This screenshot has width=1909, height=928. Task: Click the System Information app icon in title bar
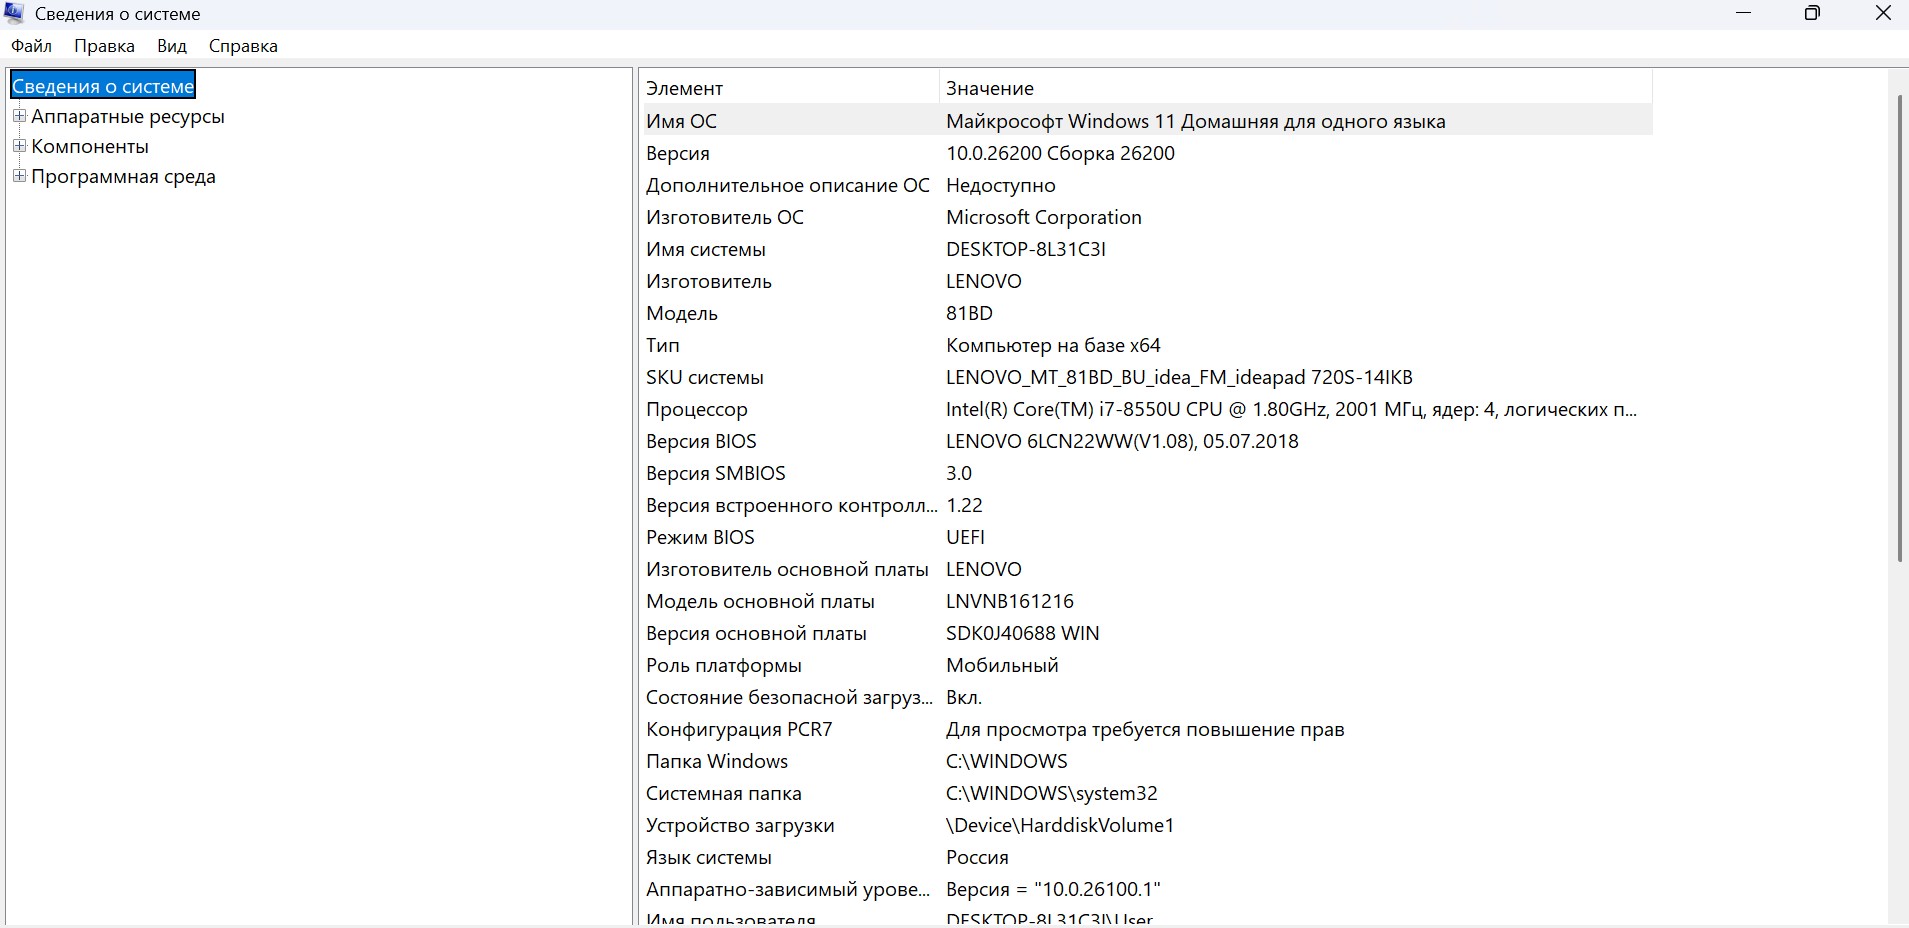(x=14, y=14)
